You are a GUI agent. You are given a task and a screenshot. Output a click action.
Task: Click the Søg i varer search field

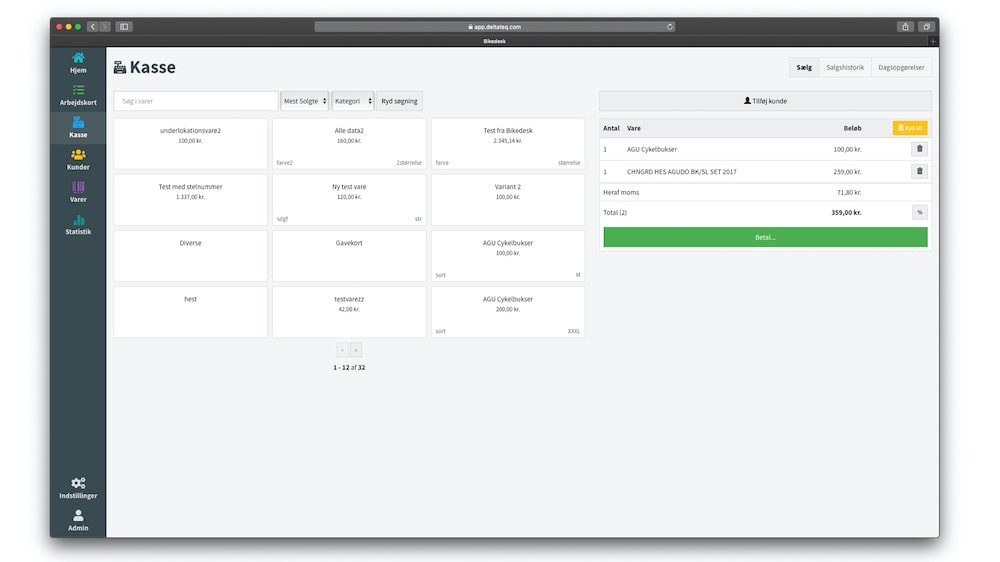click(x=195, y=101)
